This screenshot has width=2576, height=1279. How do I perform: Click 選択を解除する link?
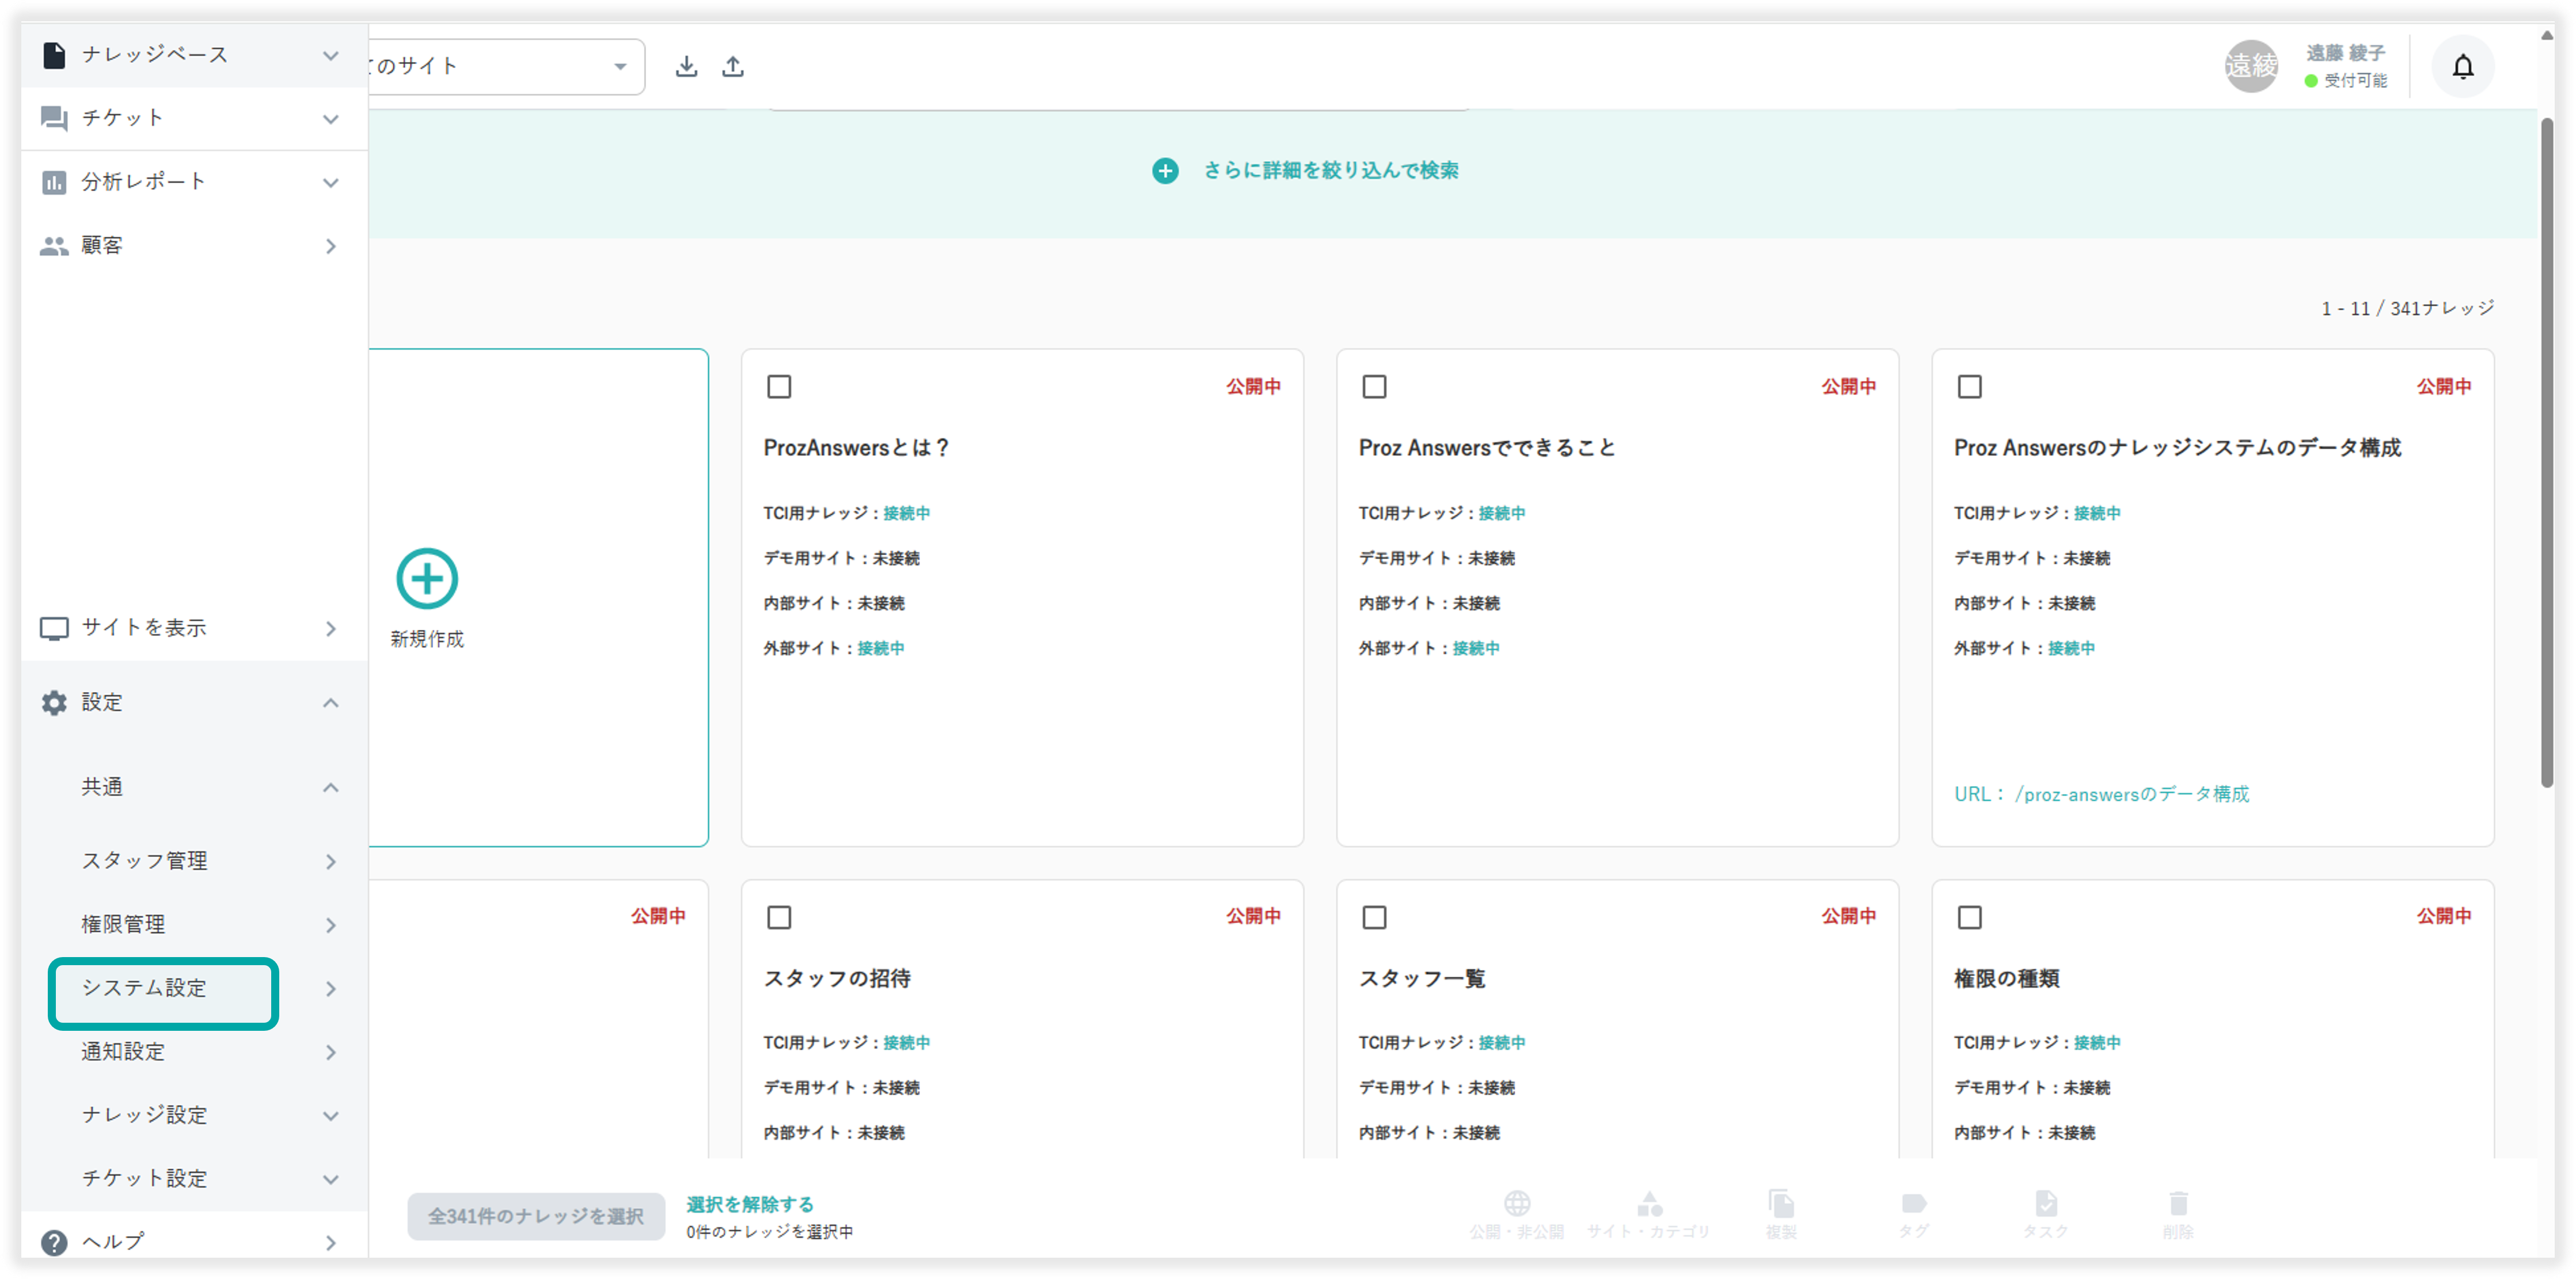pyautogui.click(x=749, y=1204)
